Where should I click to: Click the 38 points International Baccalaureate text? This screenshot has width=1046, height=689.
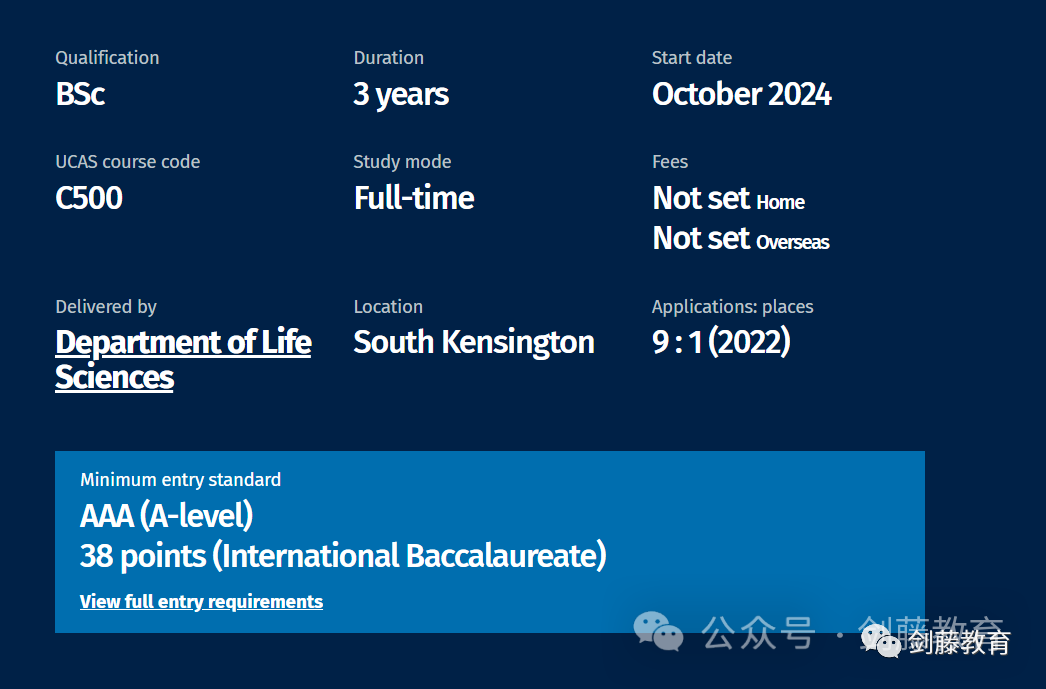[343, 556]
